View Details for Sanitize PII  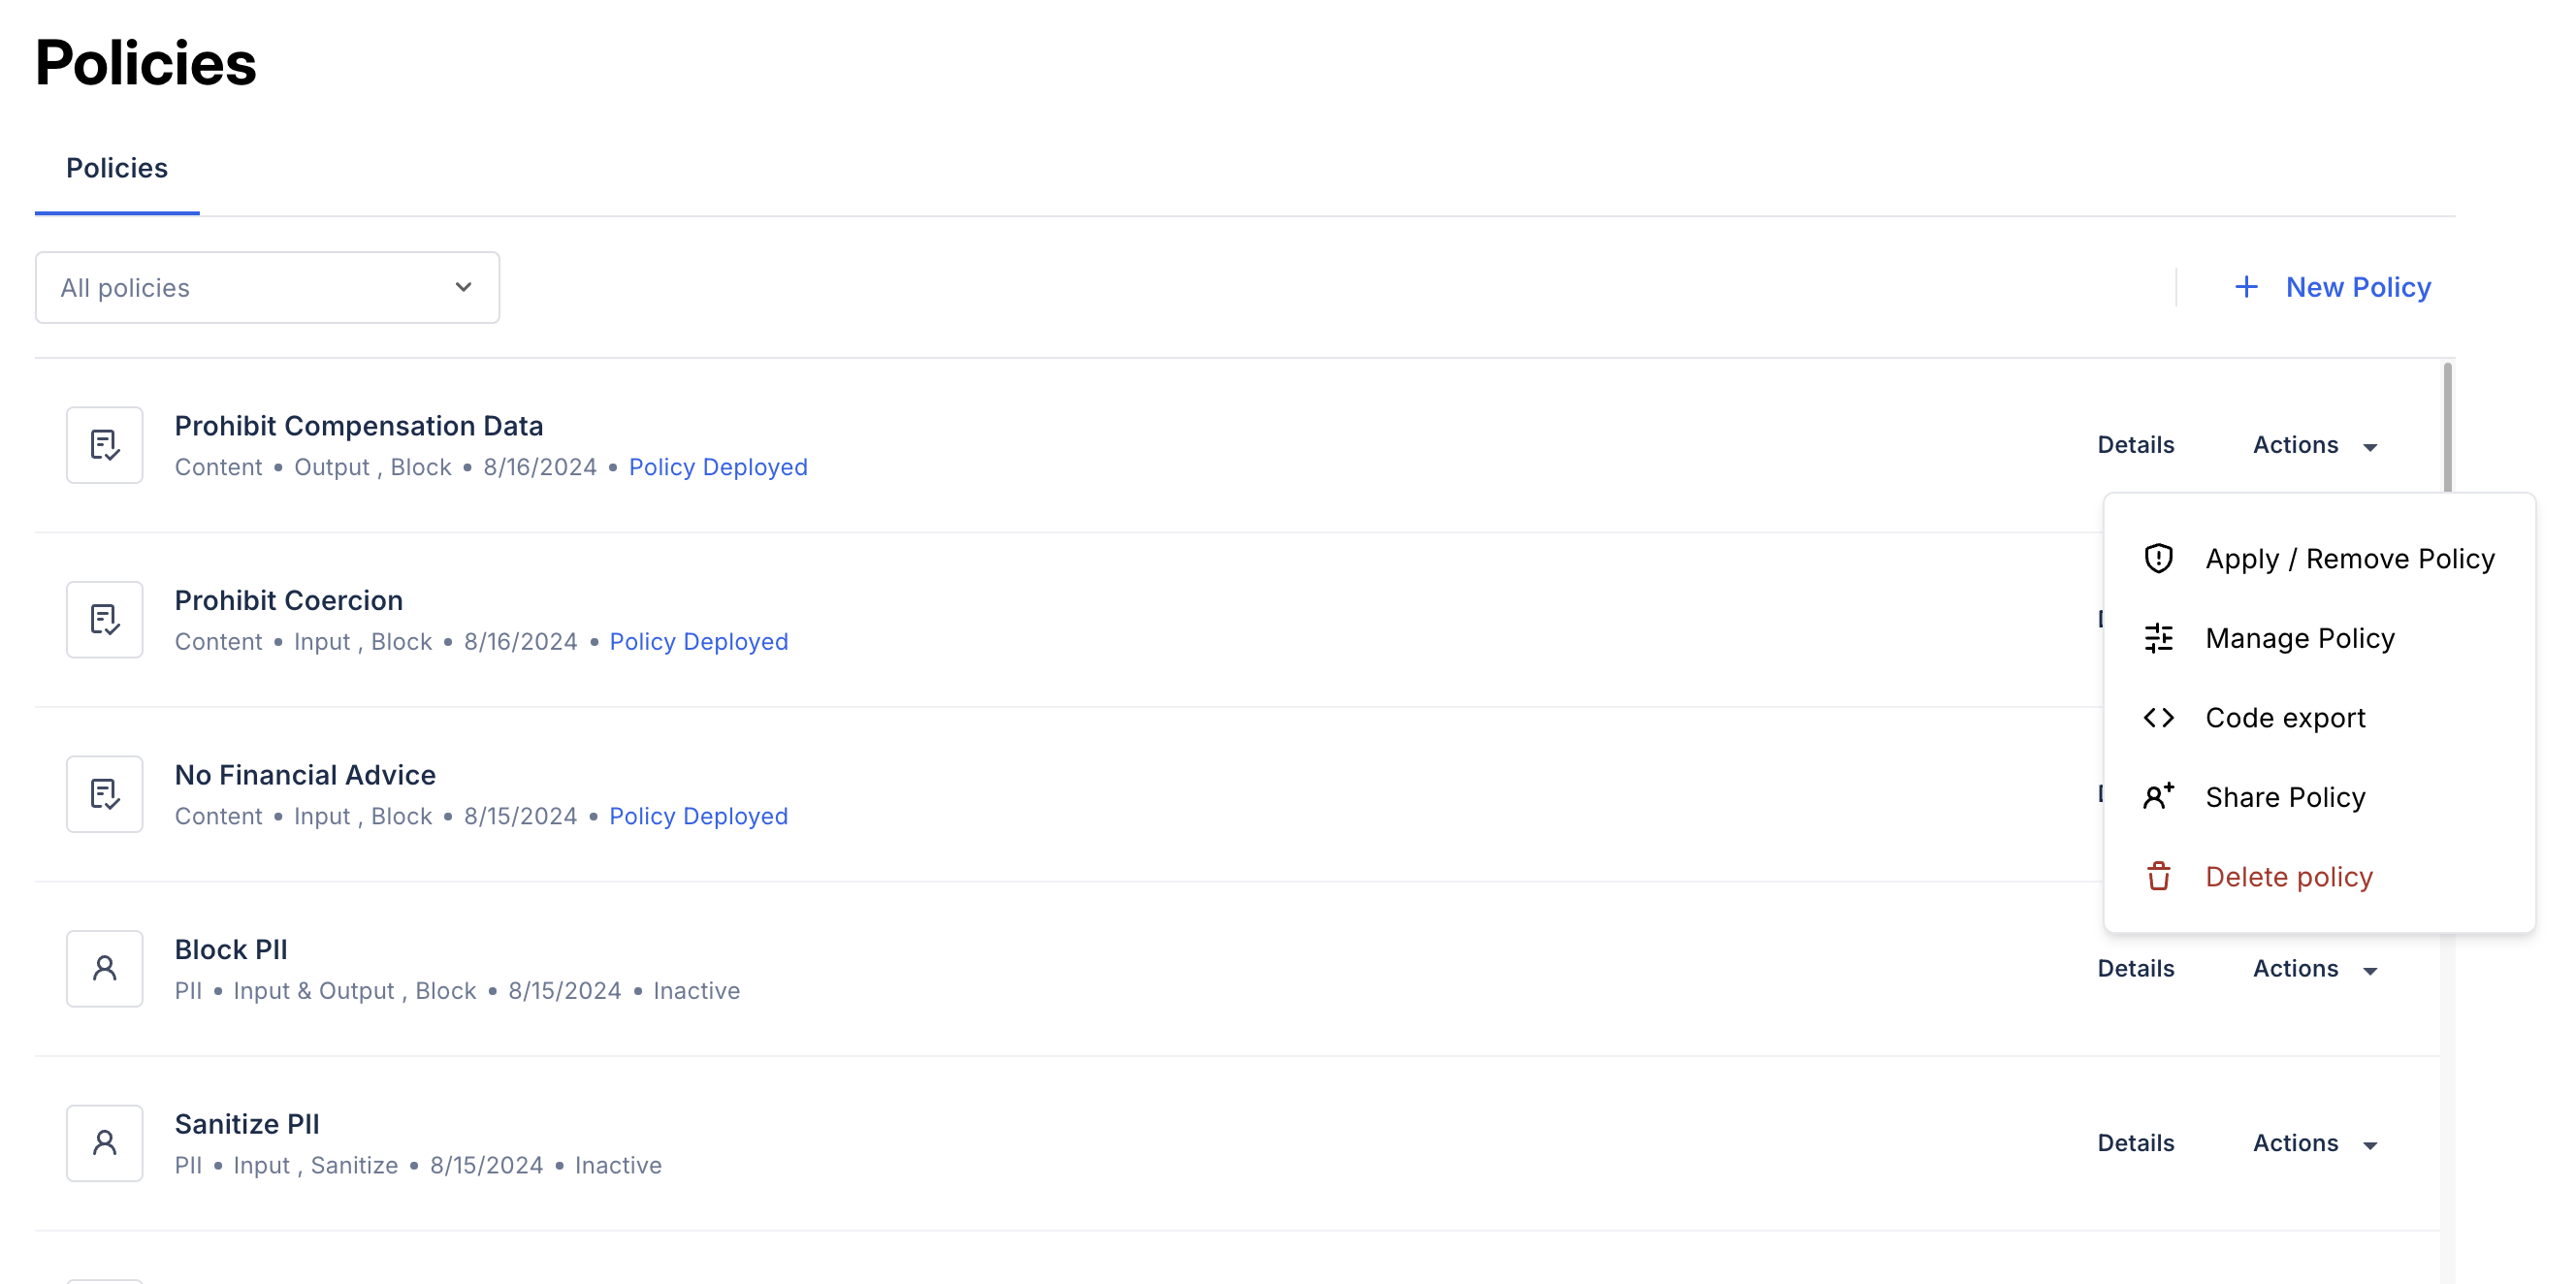point(2136,1143)
